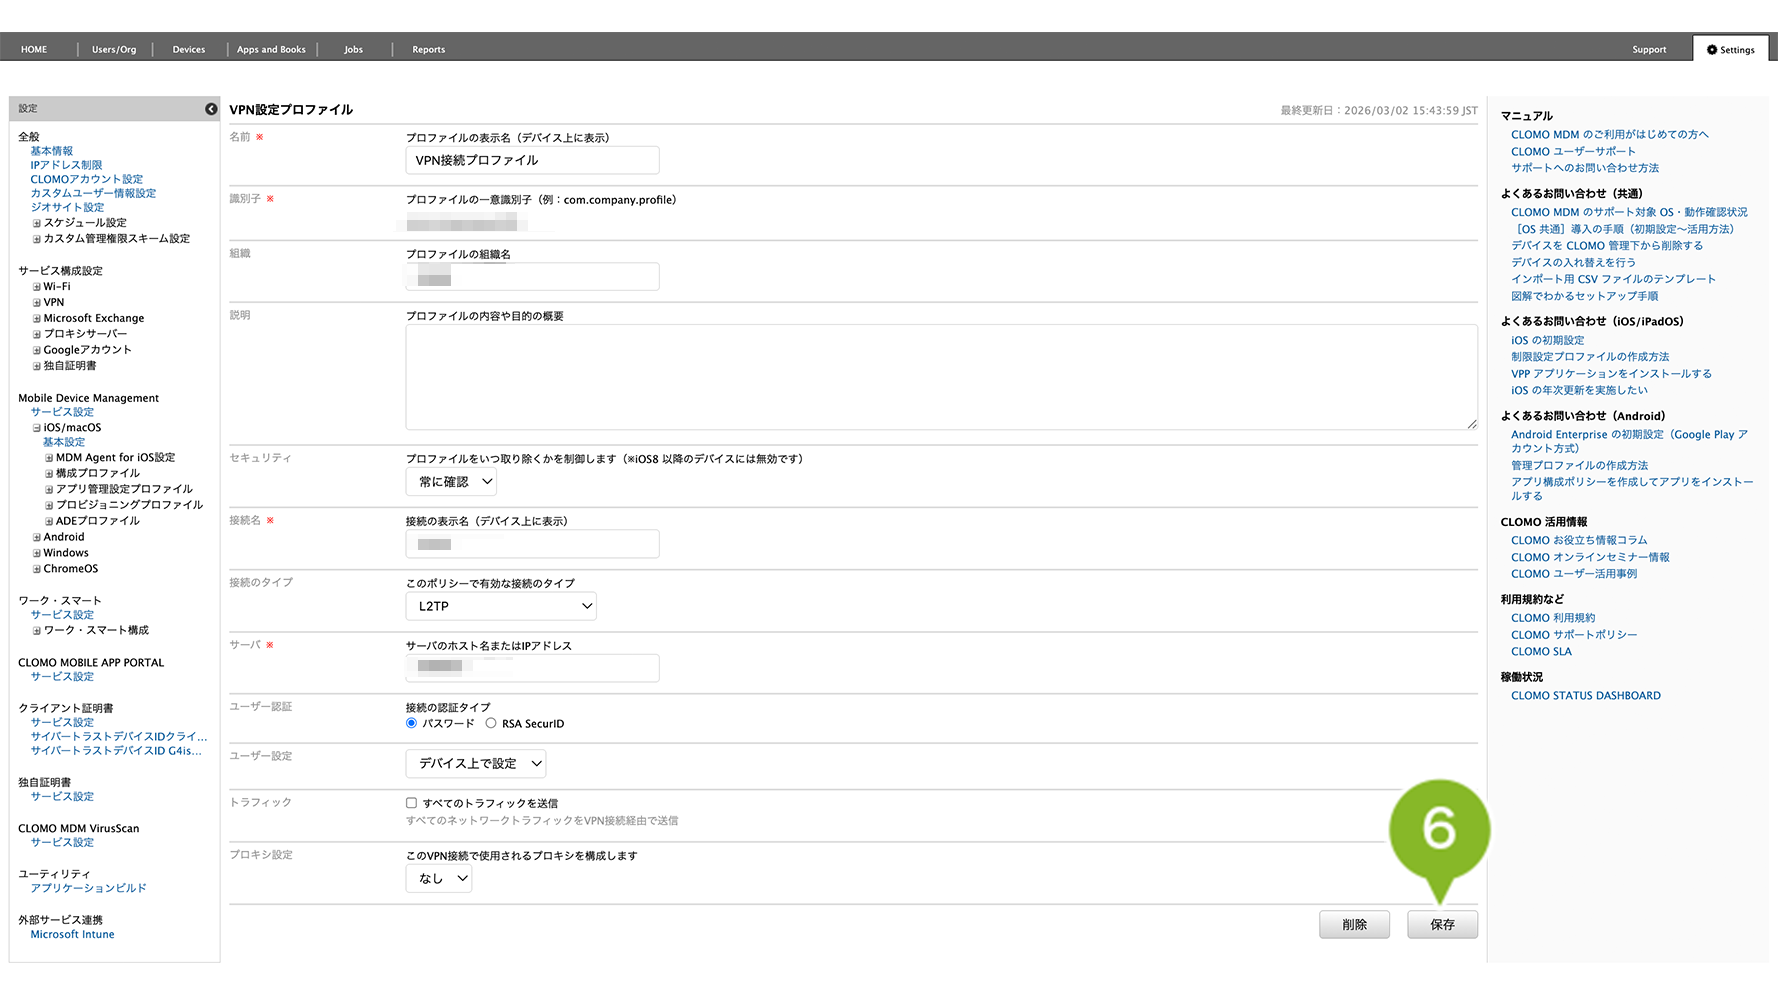Viewport: 1778px width, 1000px height.
Task: Open the L2TP connection type dropdown
Action: [x=501, y=606]
